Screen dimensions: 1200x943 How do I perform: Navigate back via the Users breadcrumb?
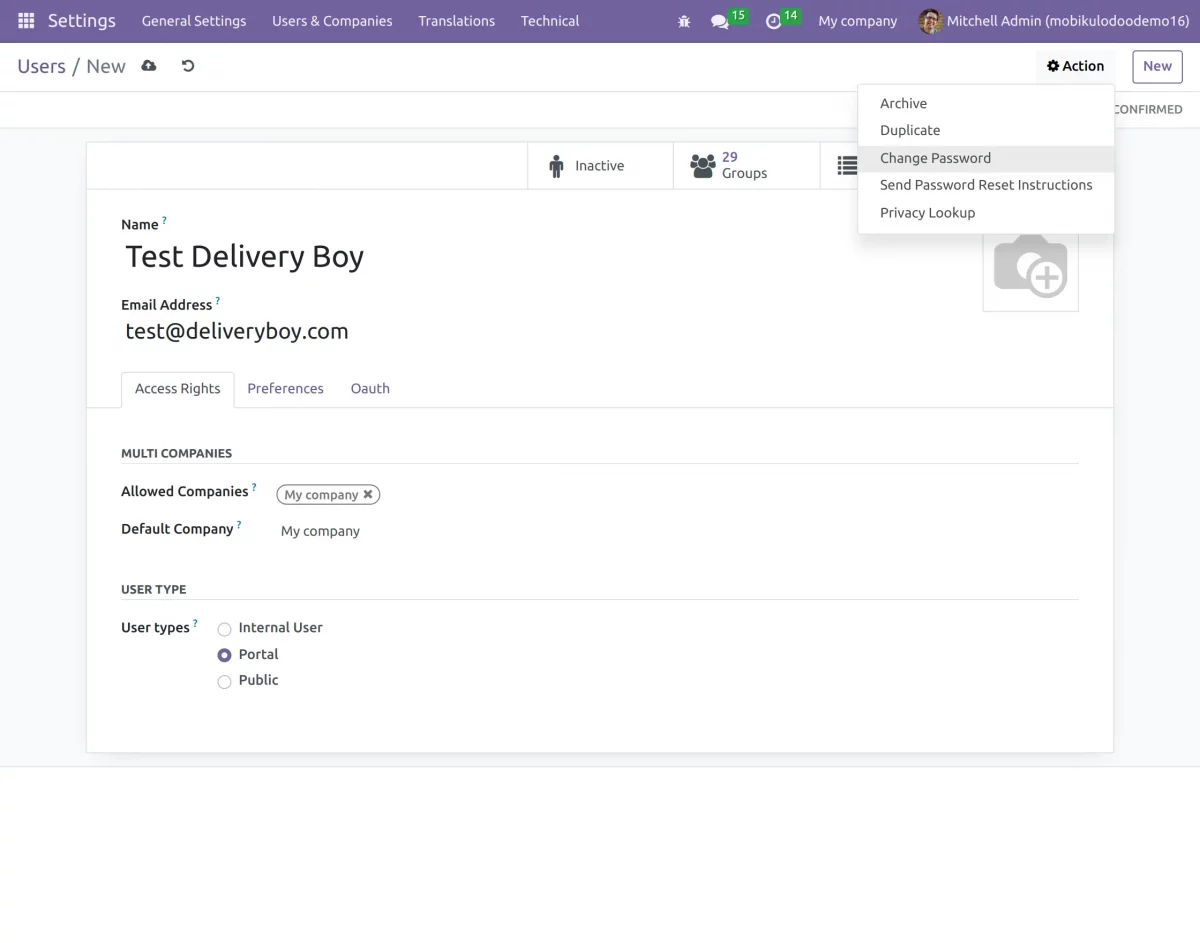(41, 66)
